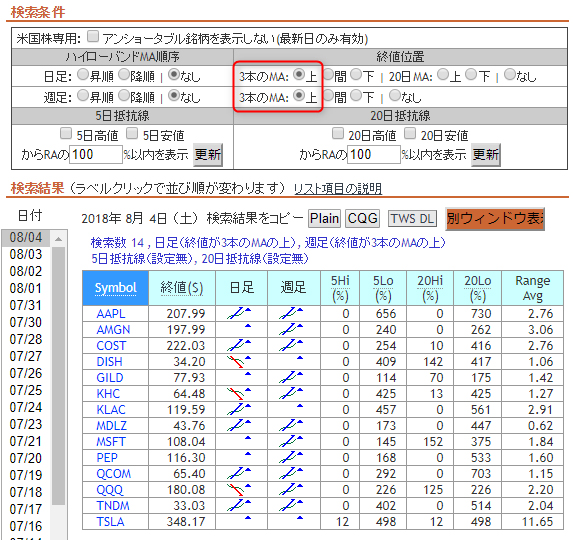Select 週足 3本のMA 下 radio

(356, 95)
